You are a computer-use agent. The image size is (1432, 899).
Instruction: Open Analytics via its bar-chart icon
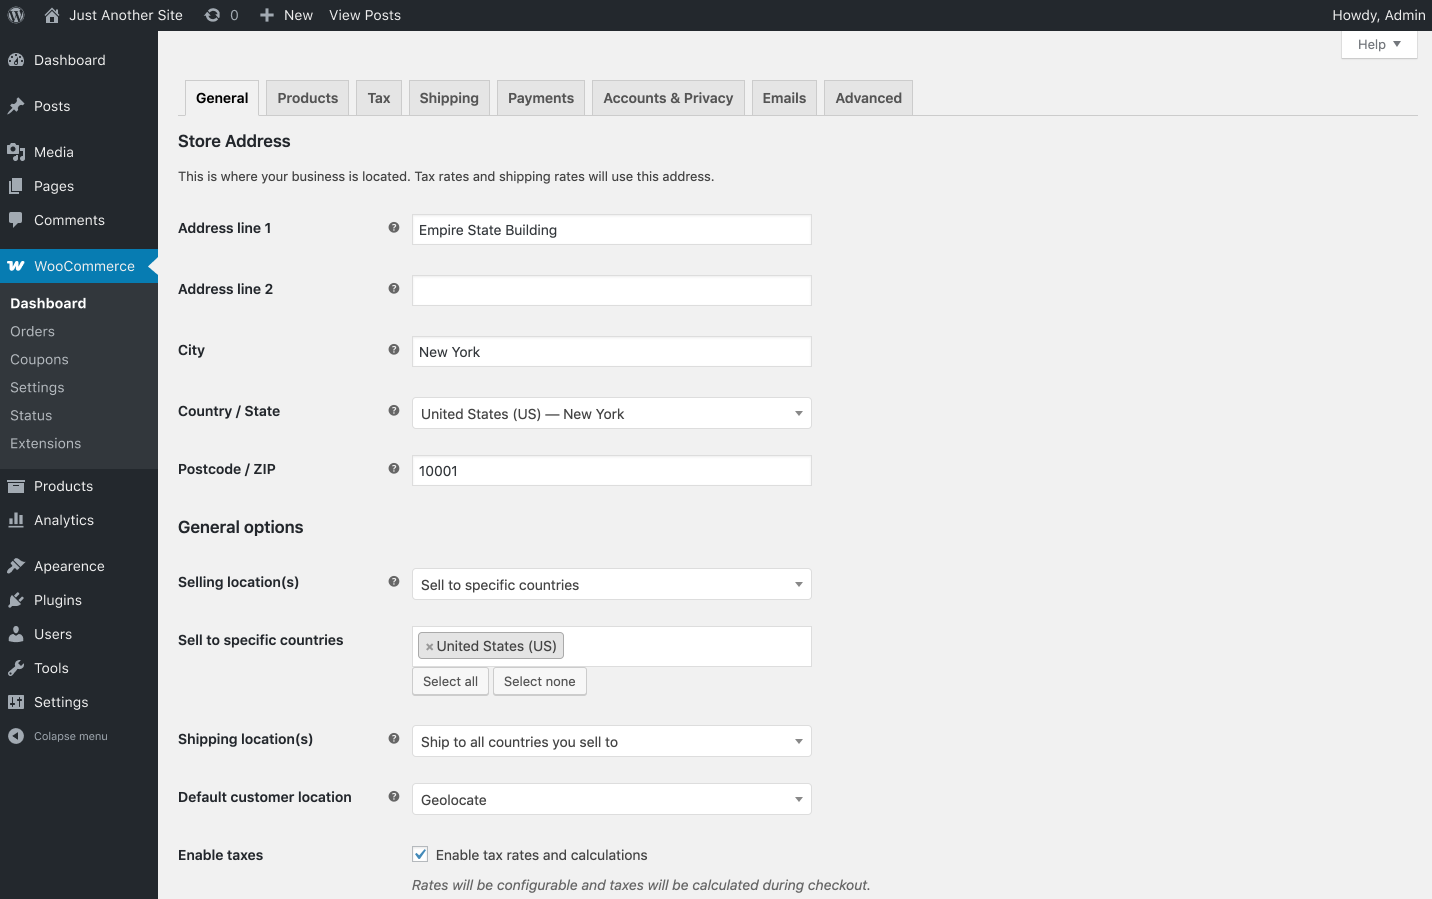click(x=18, y=520)
